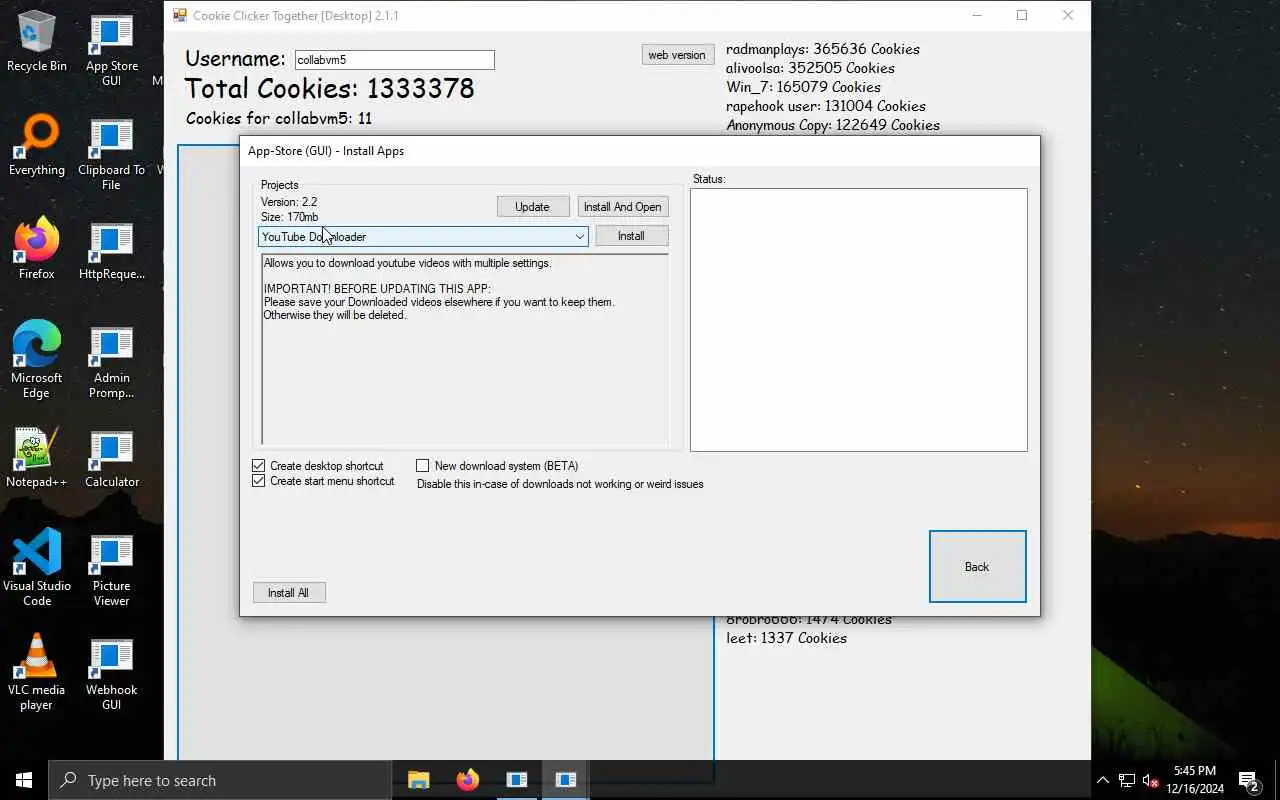Click the Status output box
Viewport: 1280px width, 800px height.
(858, 320)
